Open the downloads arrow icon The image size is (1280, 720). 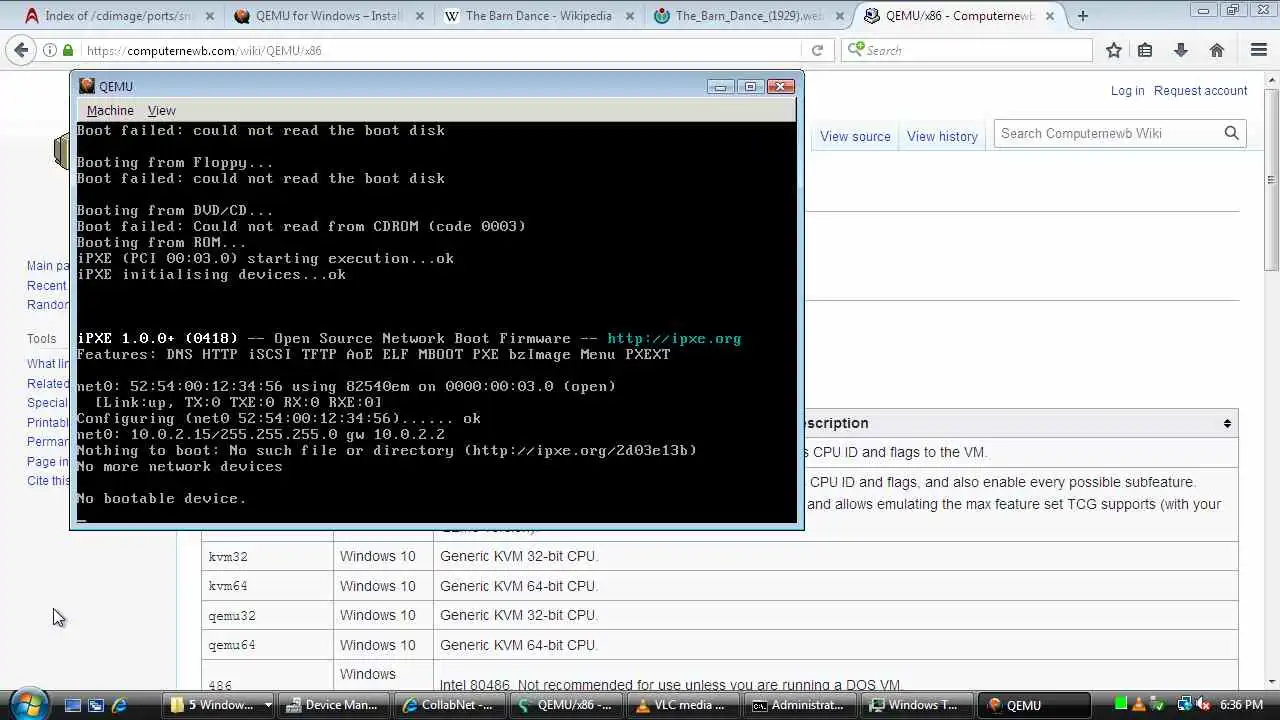click(x=1181, y=50)
